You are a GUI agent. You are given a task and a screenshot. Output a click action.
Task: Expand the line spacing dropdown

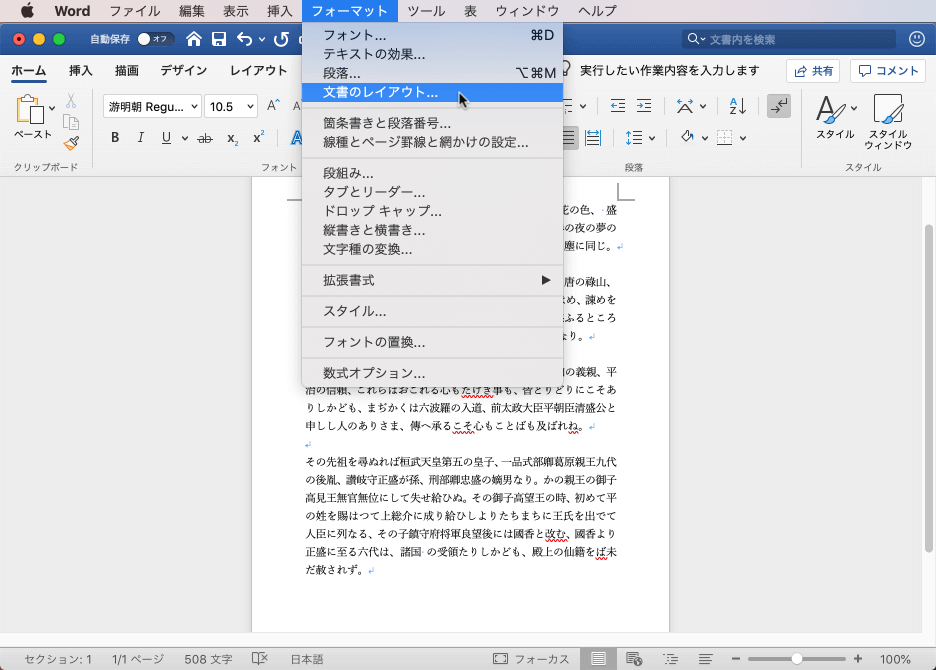(652, 138)
